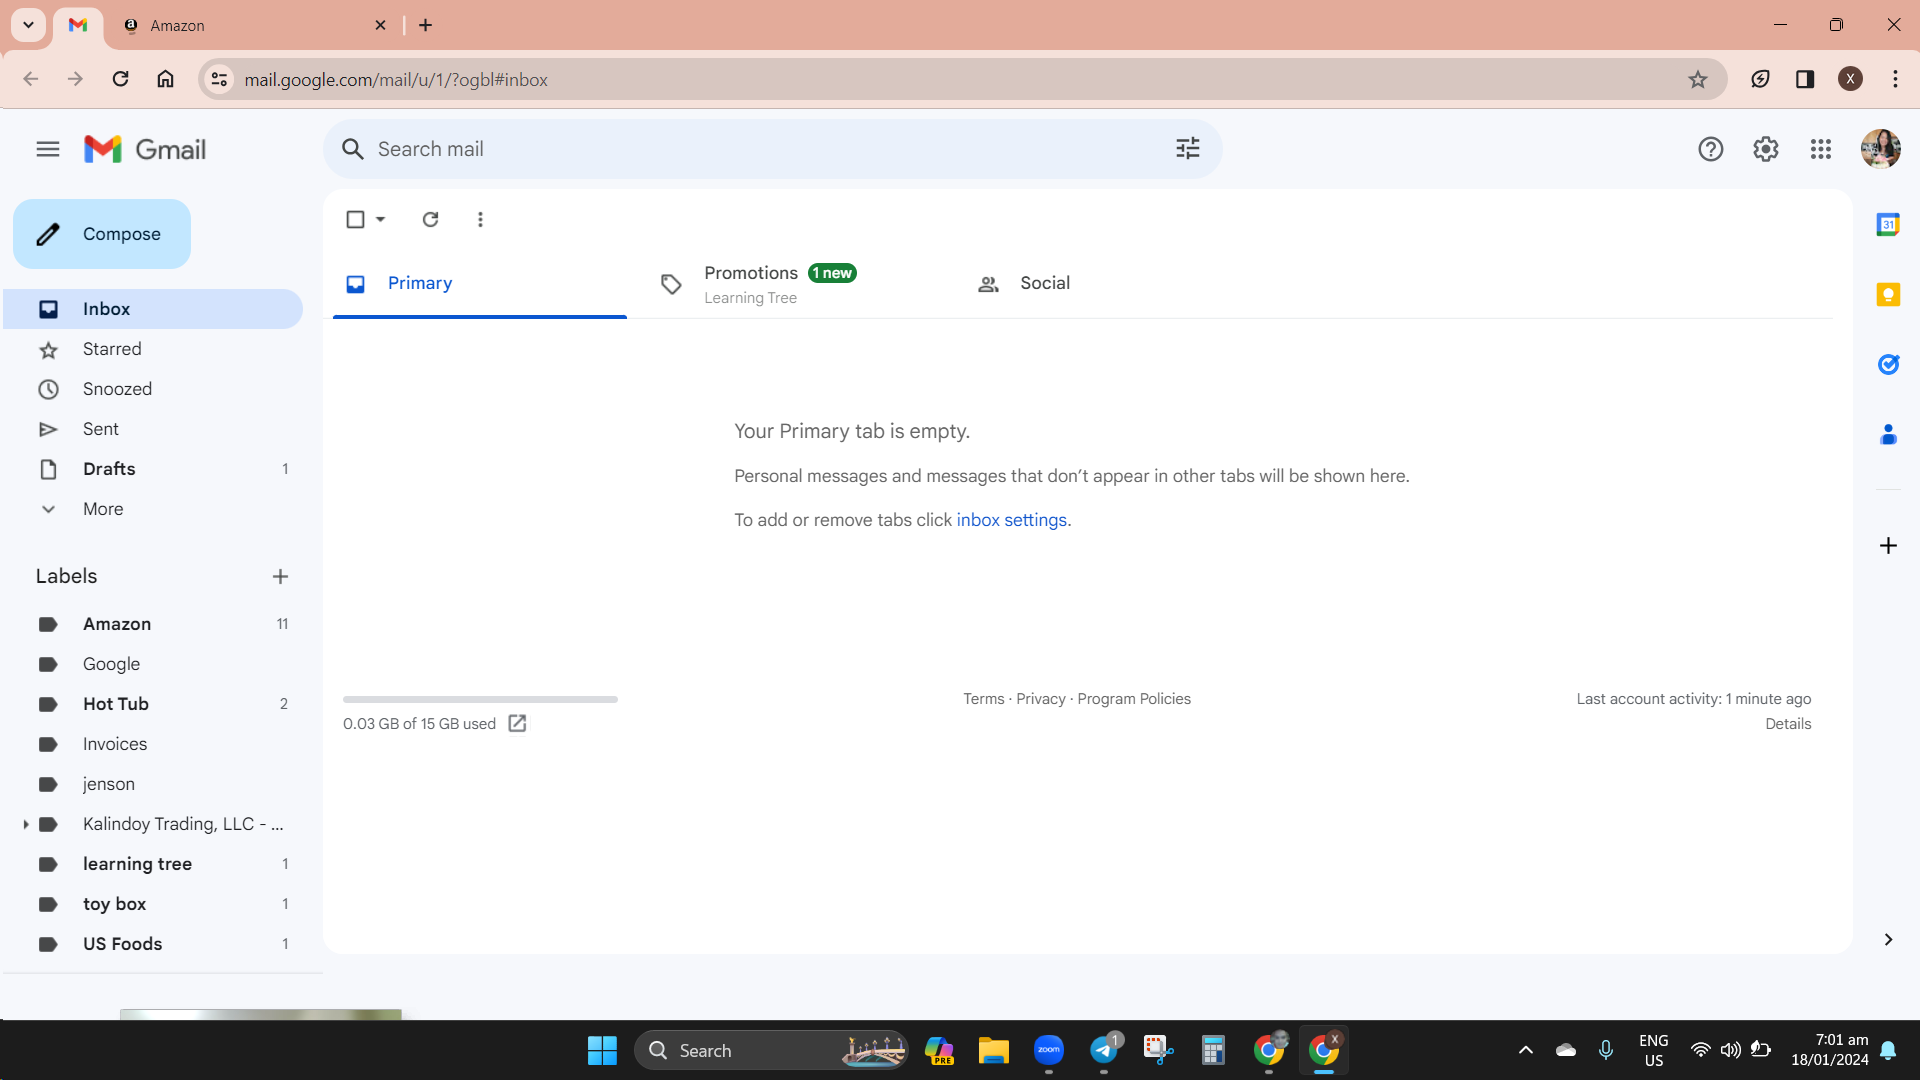Open Google account profile picture

1880,149
